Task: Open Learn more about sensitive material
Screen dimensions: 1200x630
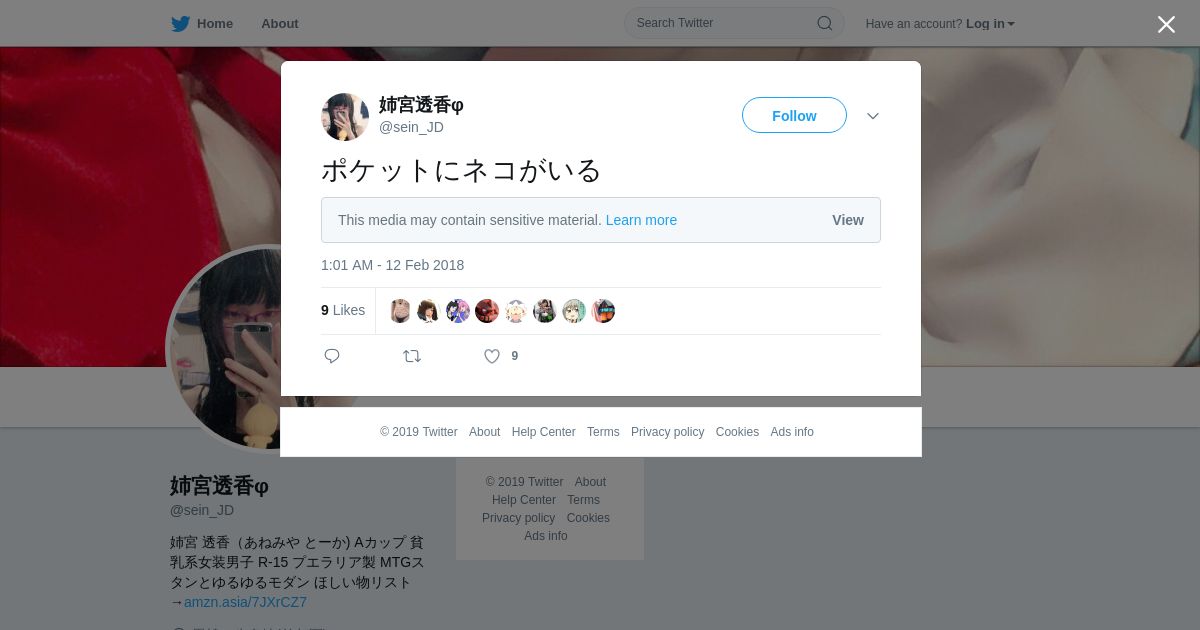Action: tap(641, 220)
